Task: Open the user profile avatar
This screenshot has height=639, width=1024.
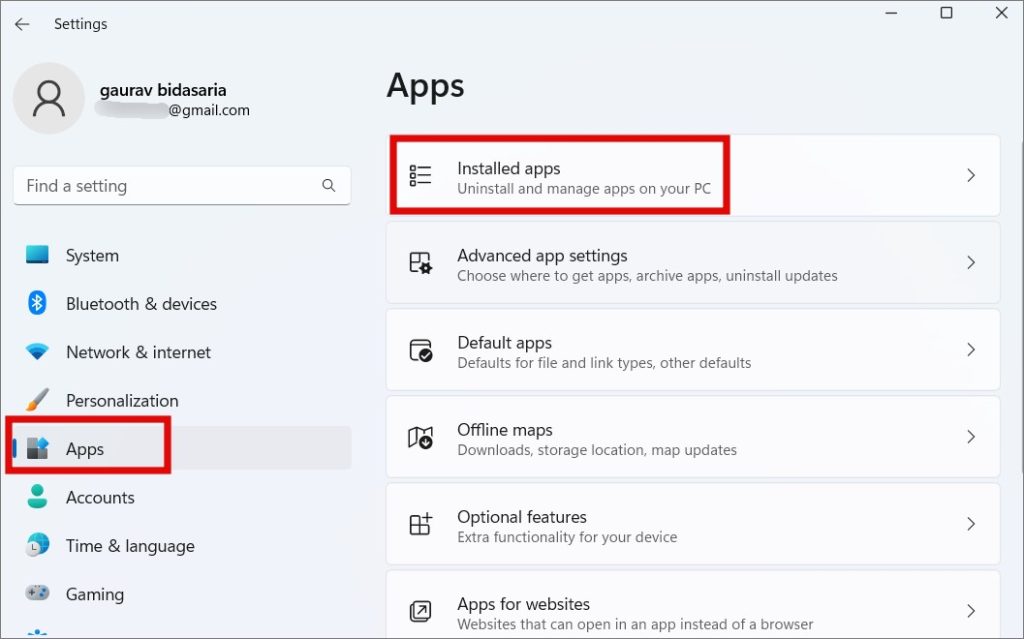Action: coord(49,99)
